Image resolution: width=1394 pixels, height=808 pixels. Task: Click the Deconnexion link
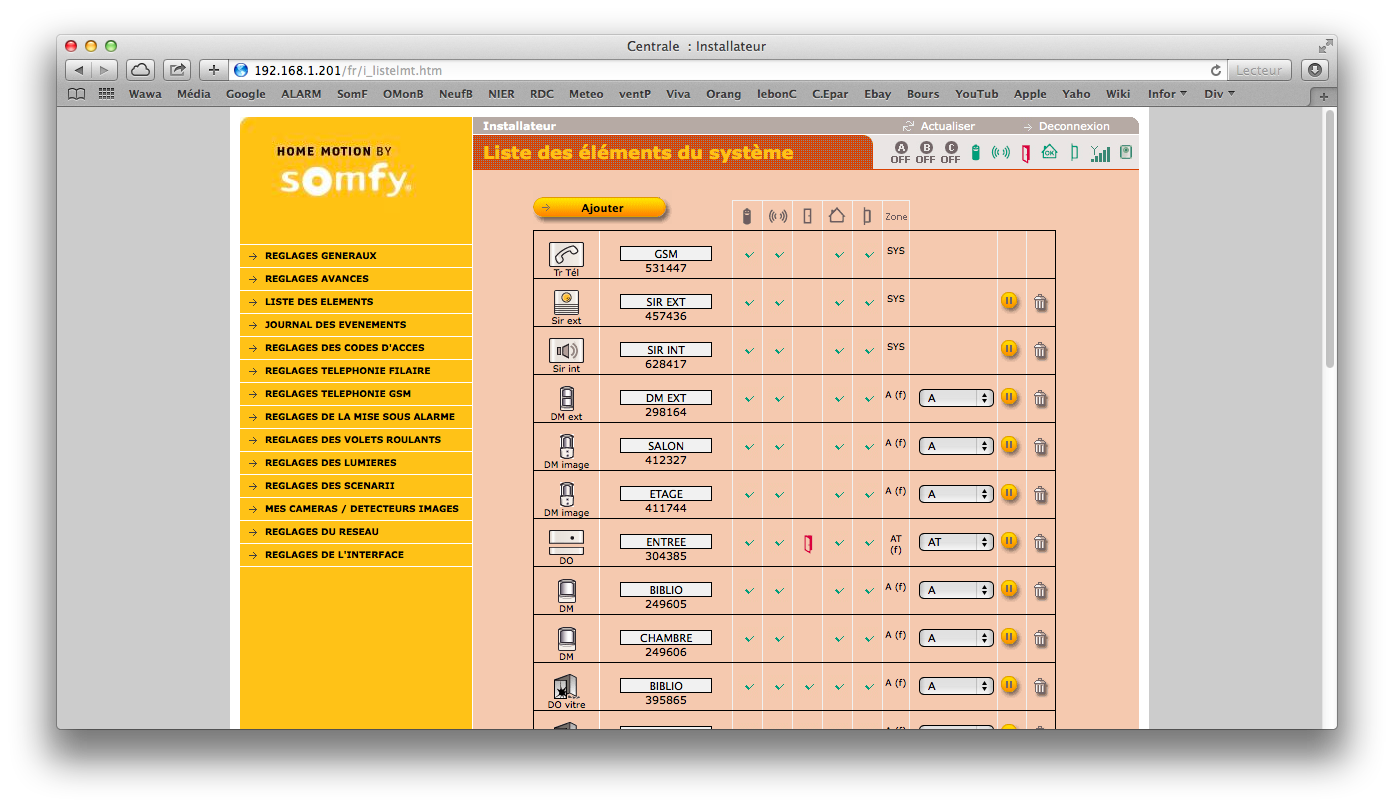(x=1073, y=126)
